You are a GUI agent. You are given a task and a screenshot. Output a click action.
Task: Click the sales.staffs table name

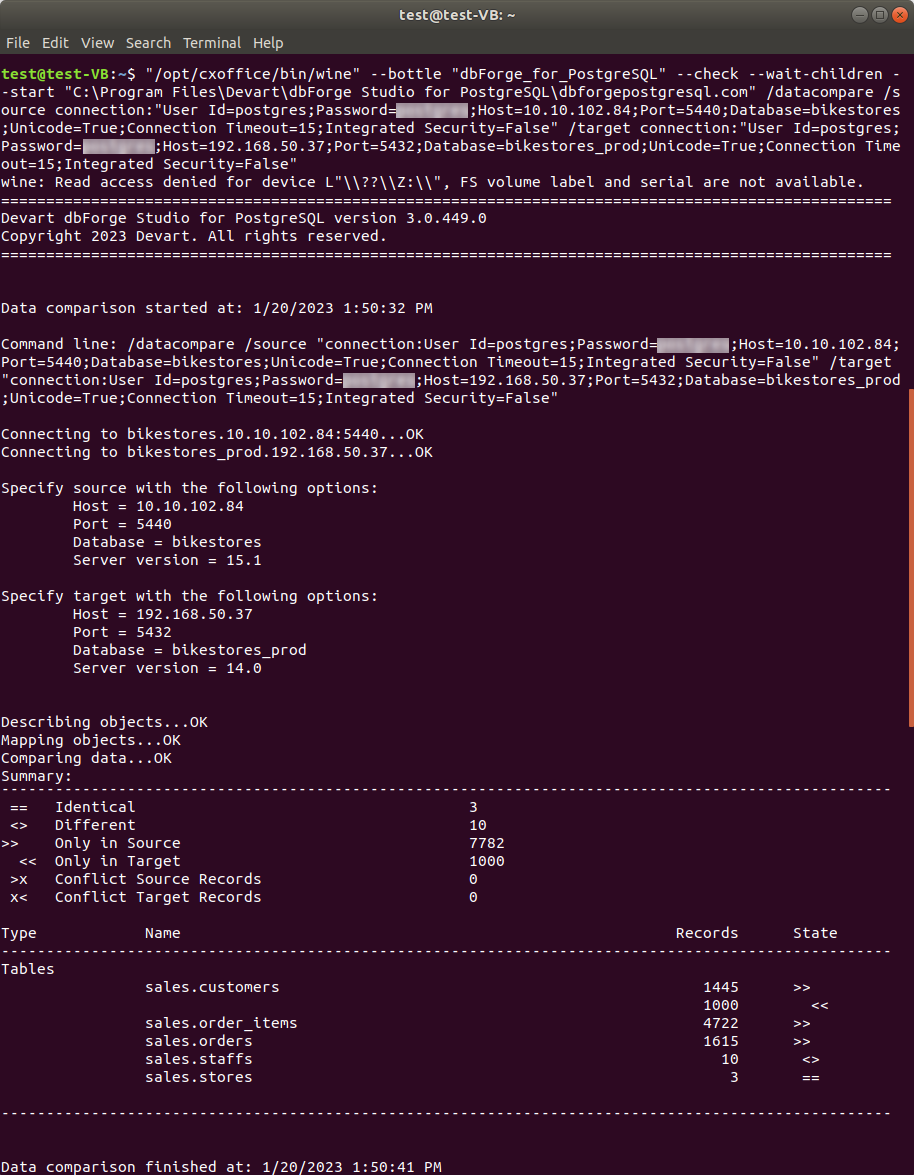coord(199,1059)
